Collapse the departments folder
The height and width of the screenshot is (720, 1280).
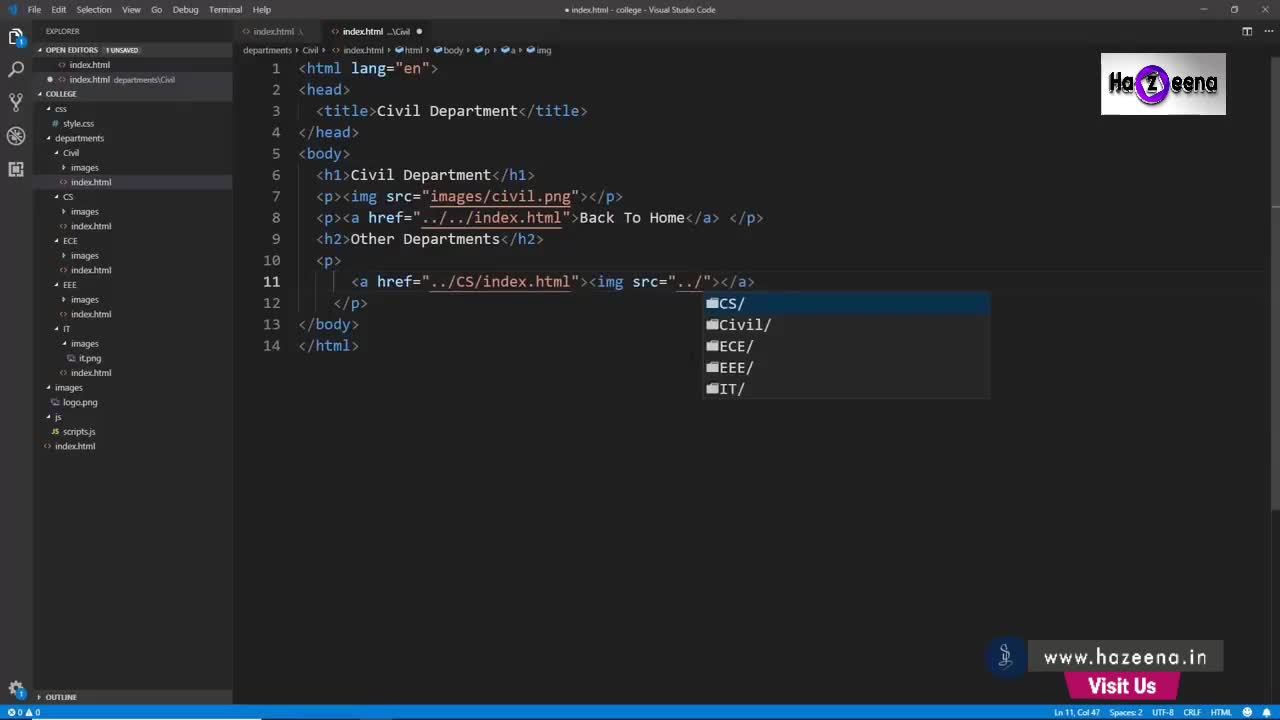[78, 138]
